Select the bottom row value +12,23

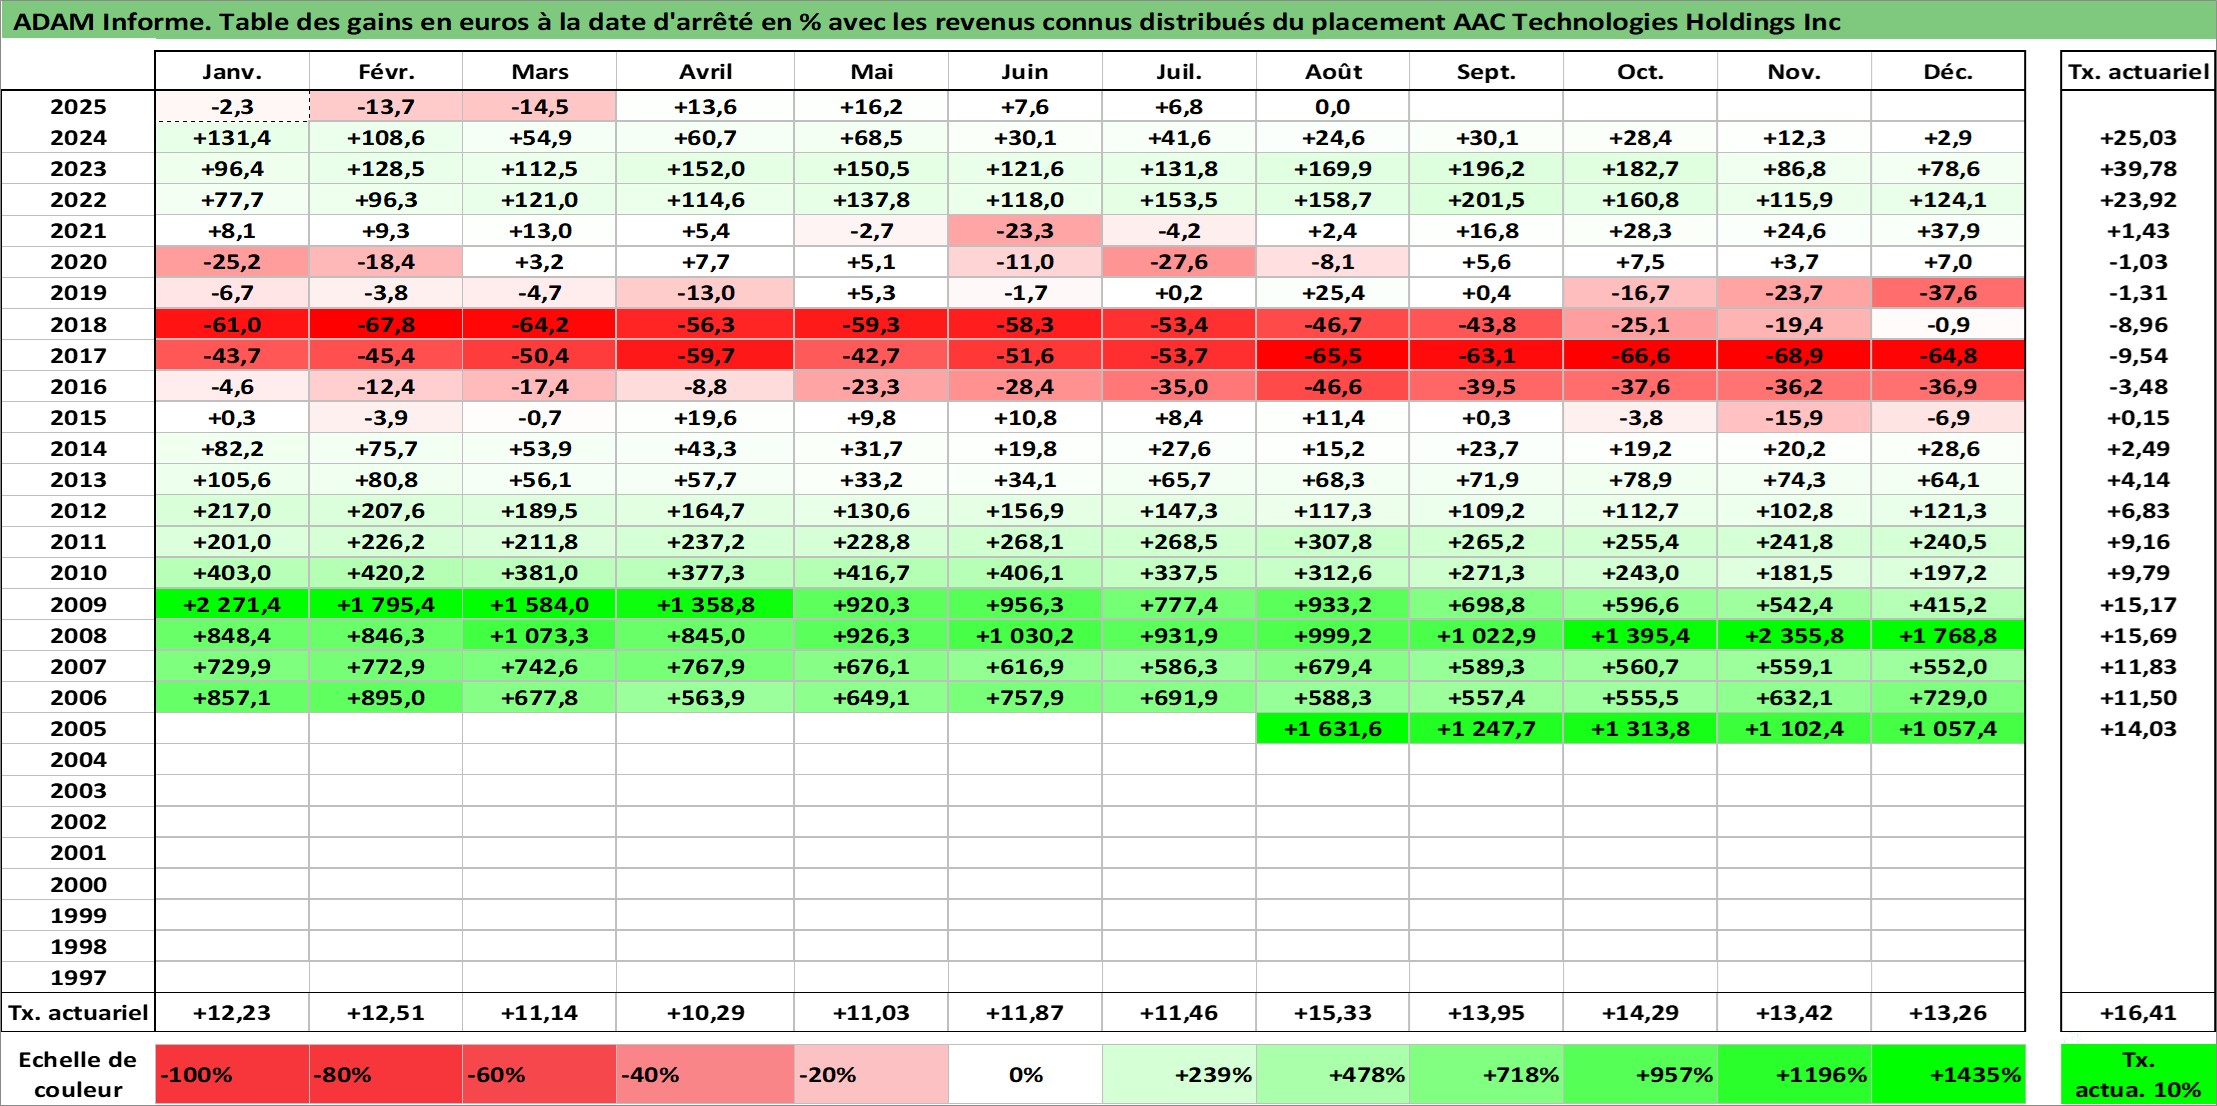[x=232, y=1013]
